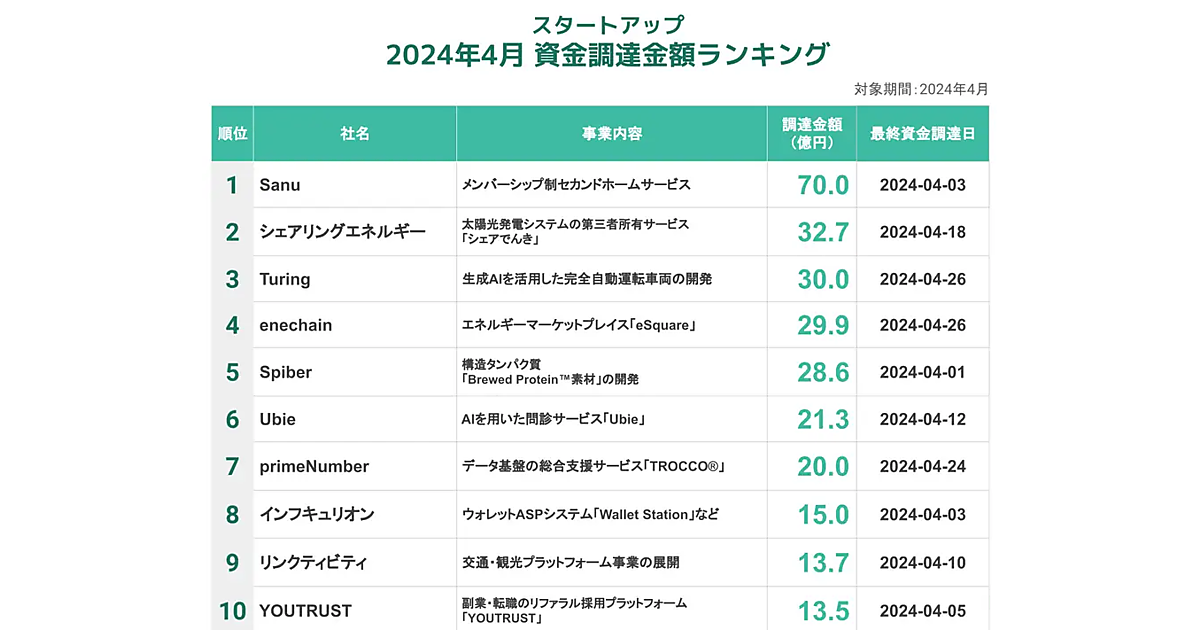Click the Spiber company name
Screen dimensions: 1200x630
286,372
